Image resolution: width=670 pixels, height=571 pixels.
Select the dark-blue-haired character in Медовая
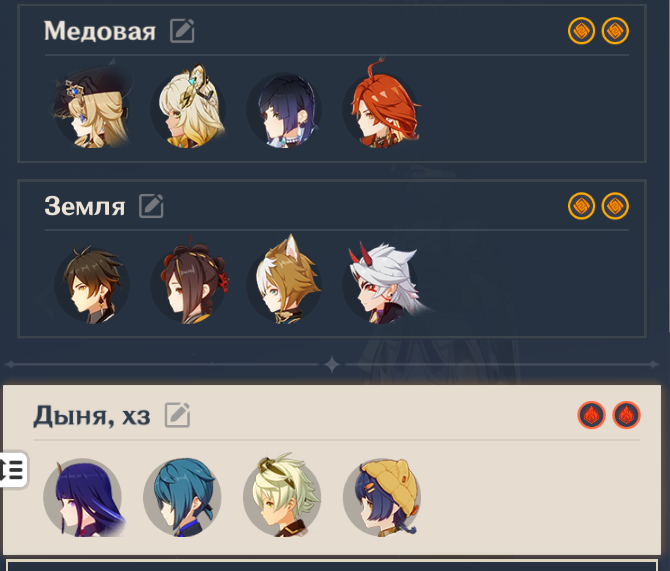click(x=285, y=109)
